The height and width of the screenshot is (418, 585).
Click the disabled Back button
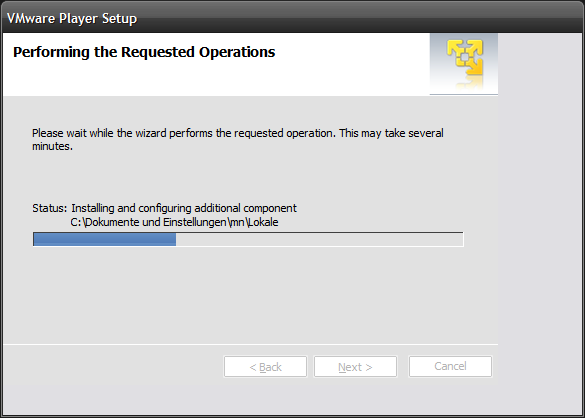pyautogui.click(x=265, y=366)
